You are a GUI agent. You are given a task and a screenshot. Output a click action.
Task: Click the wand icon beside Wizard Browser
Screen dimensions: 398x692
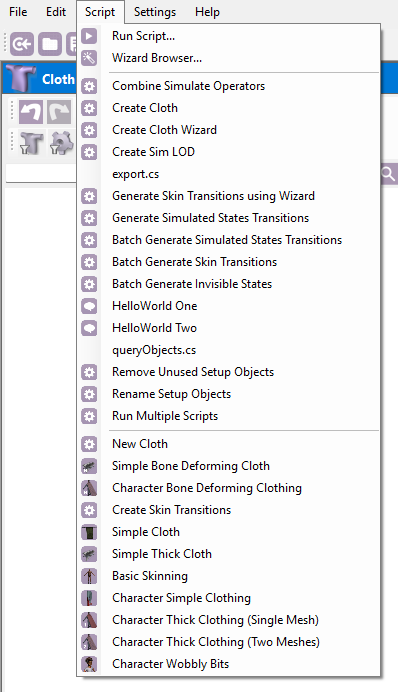89,58
